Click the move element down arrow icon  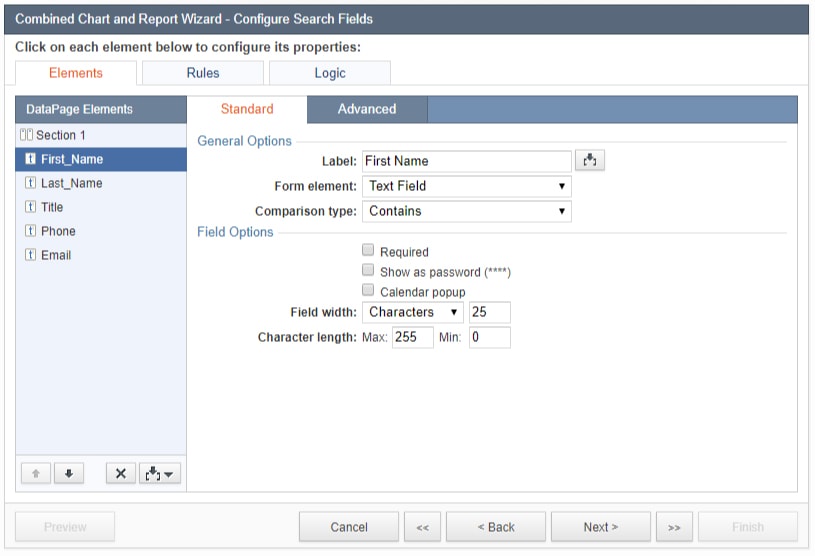point(68,474)
